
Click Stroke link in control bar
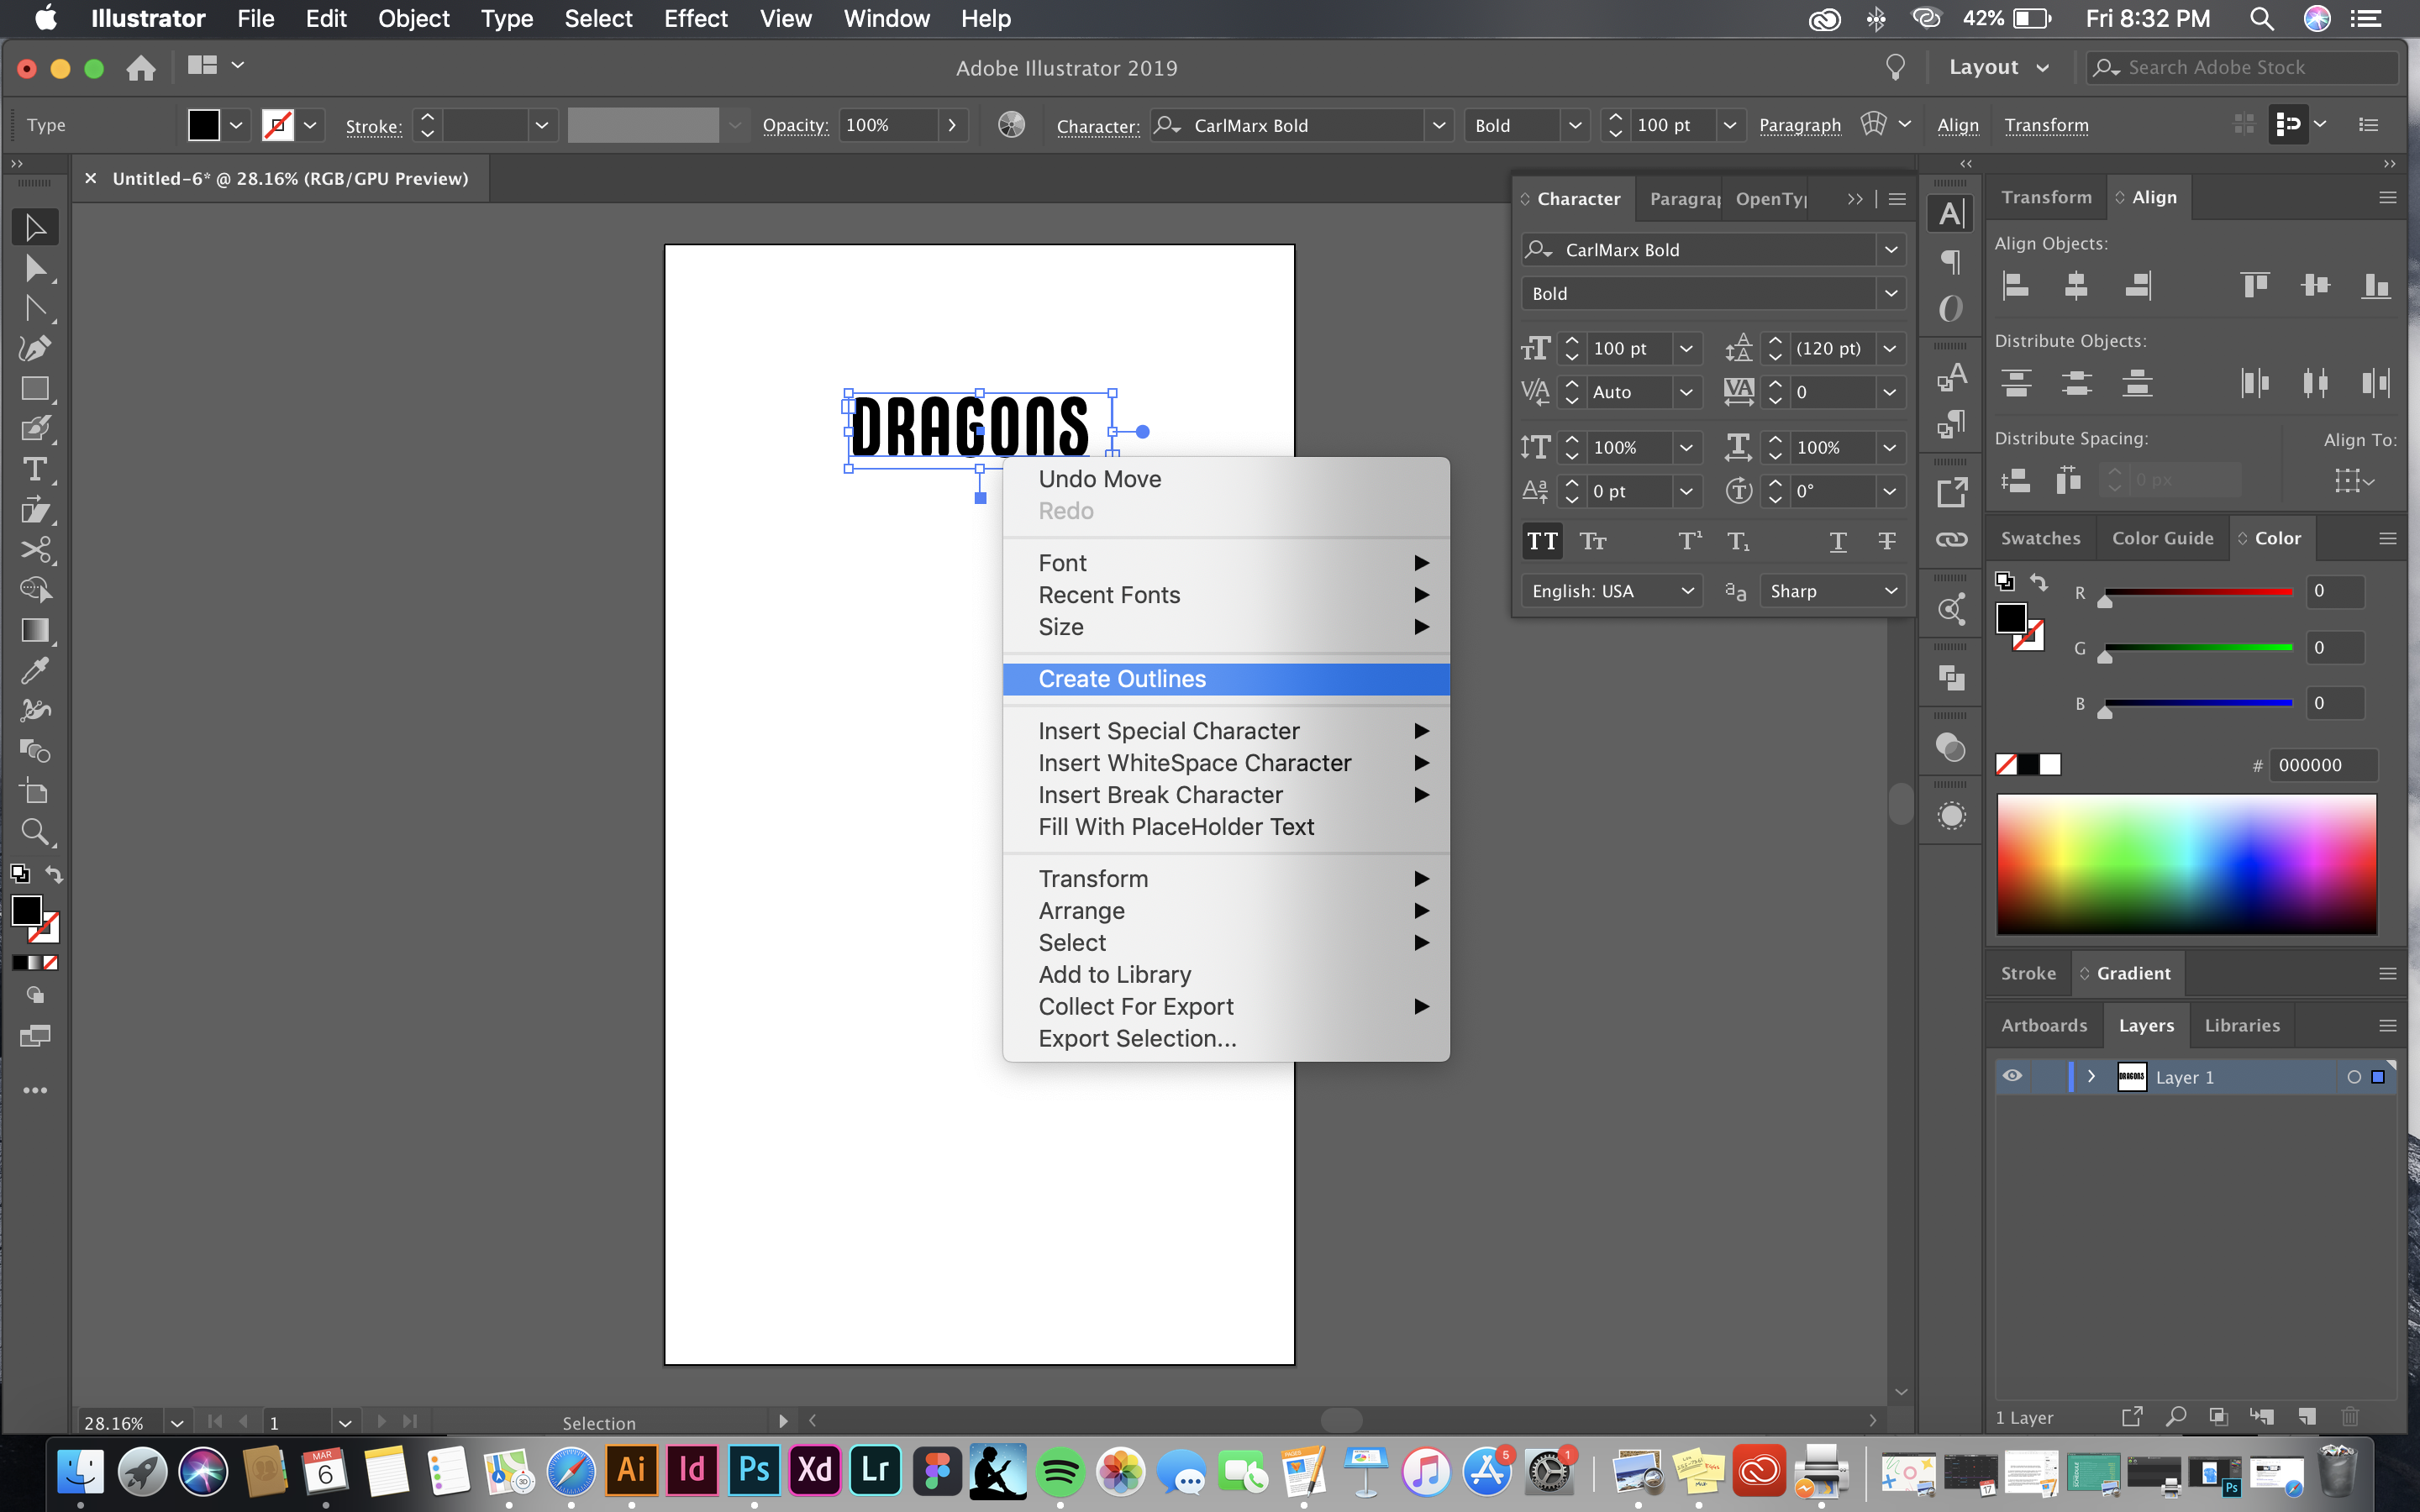pyautogui.click(x=374, y=126)
